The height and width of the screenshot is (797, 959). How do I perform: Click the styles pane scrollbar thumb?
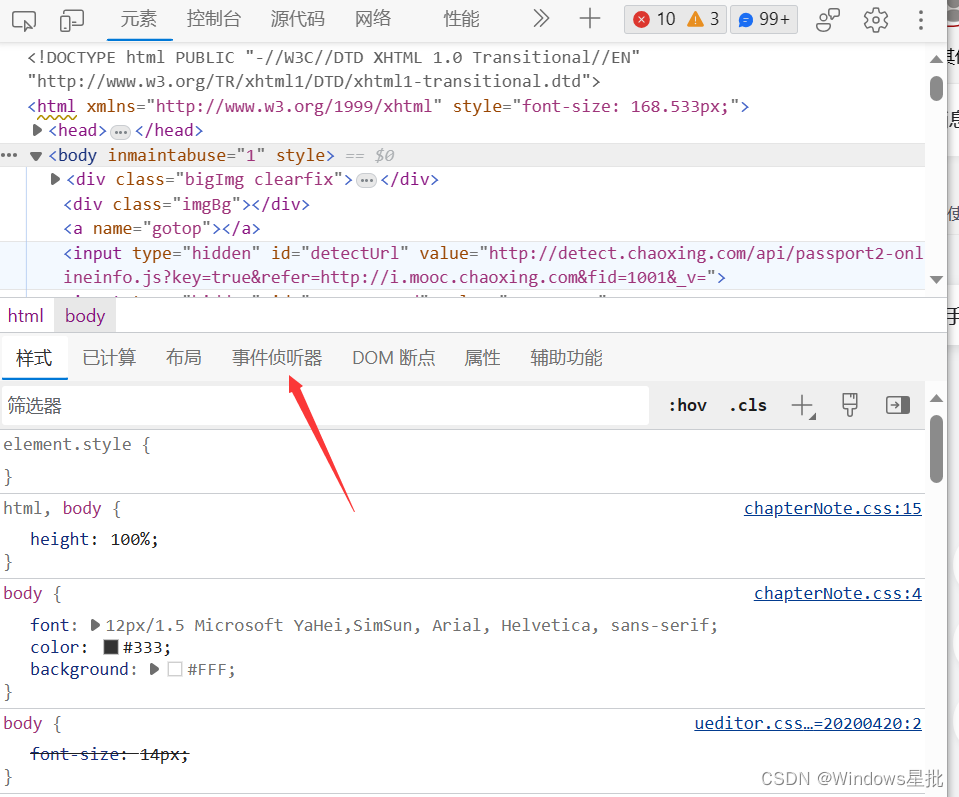coord(936,449)
